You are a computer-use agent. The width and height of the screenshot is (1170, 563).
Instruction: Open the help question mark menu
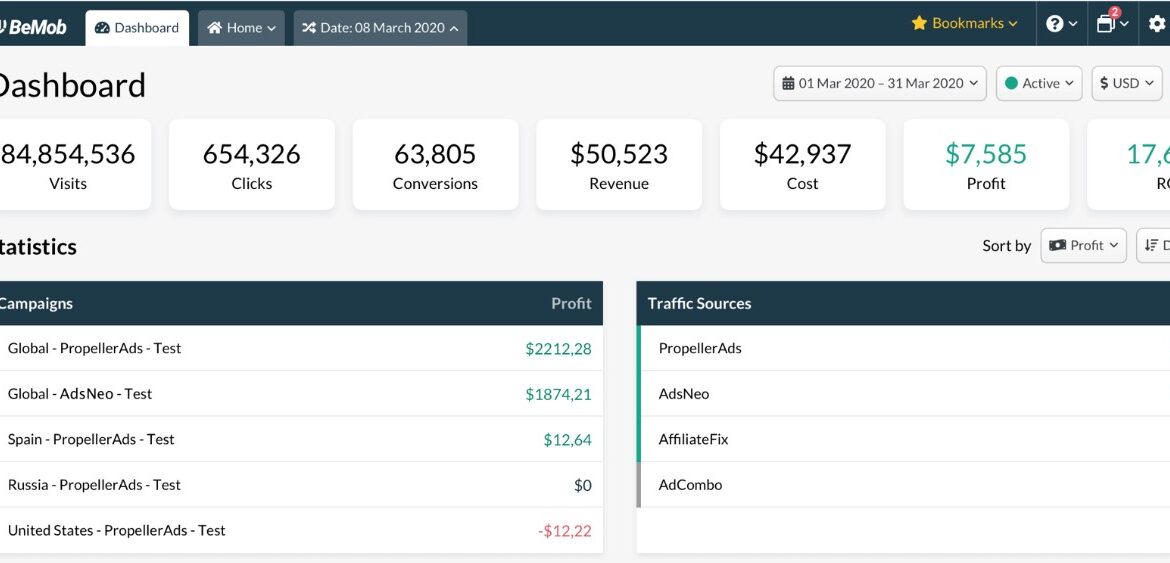(x=1062, y=24)
